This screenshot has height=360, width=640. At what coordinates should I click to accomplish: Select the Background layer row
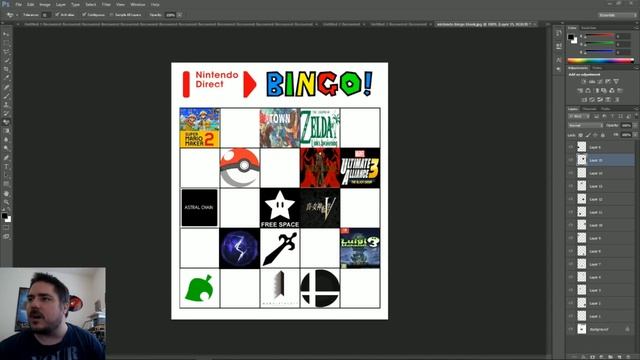[601, 329]
